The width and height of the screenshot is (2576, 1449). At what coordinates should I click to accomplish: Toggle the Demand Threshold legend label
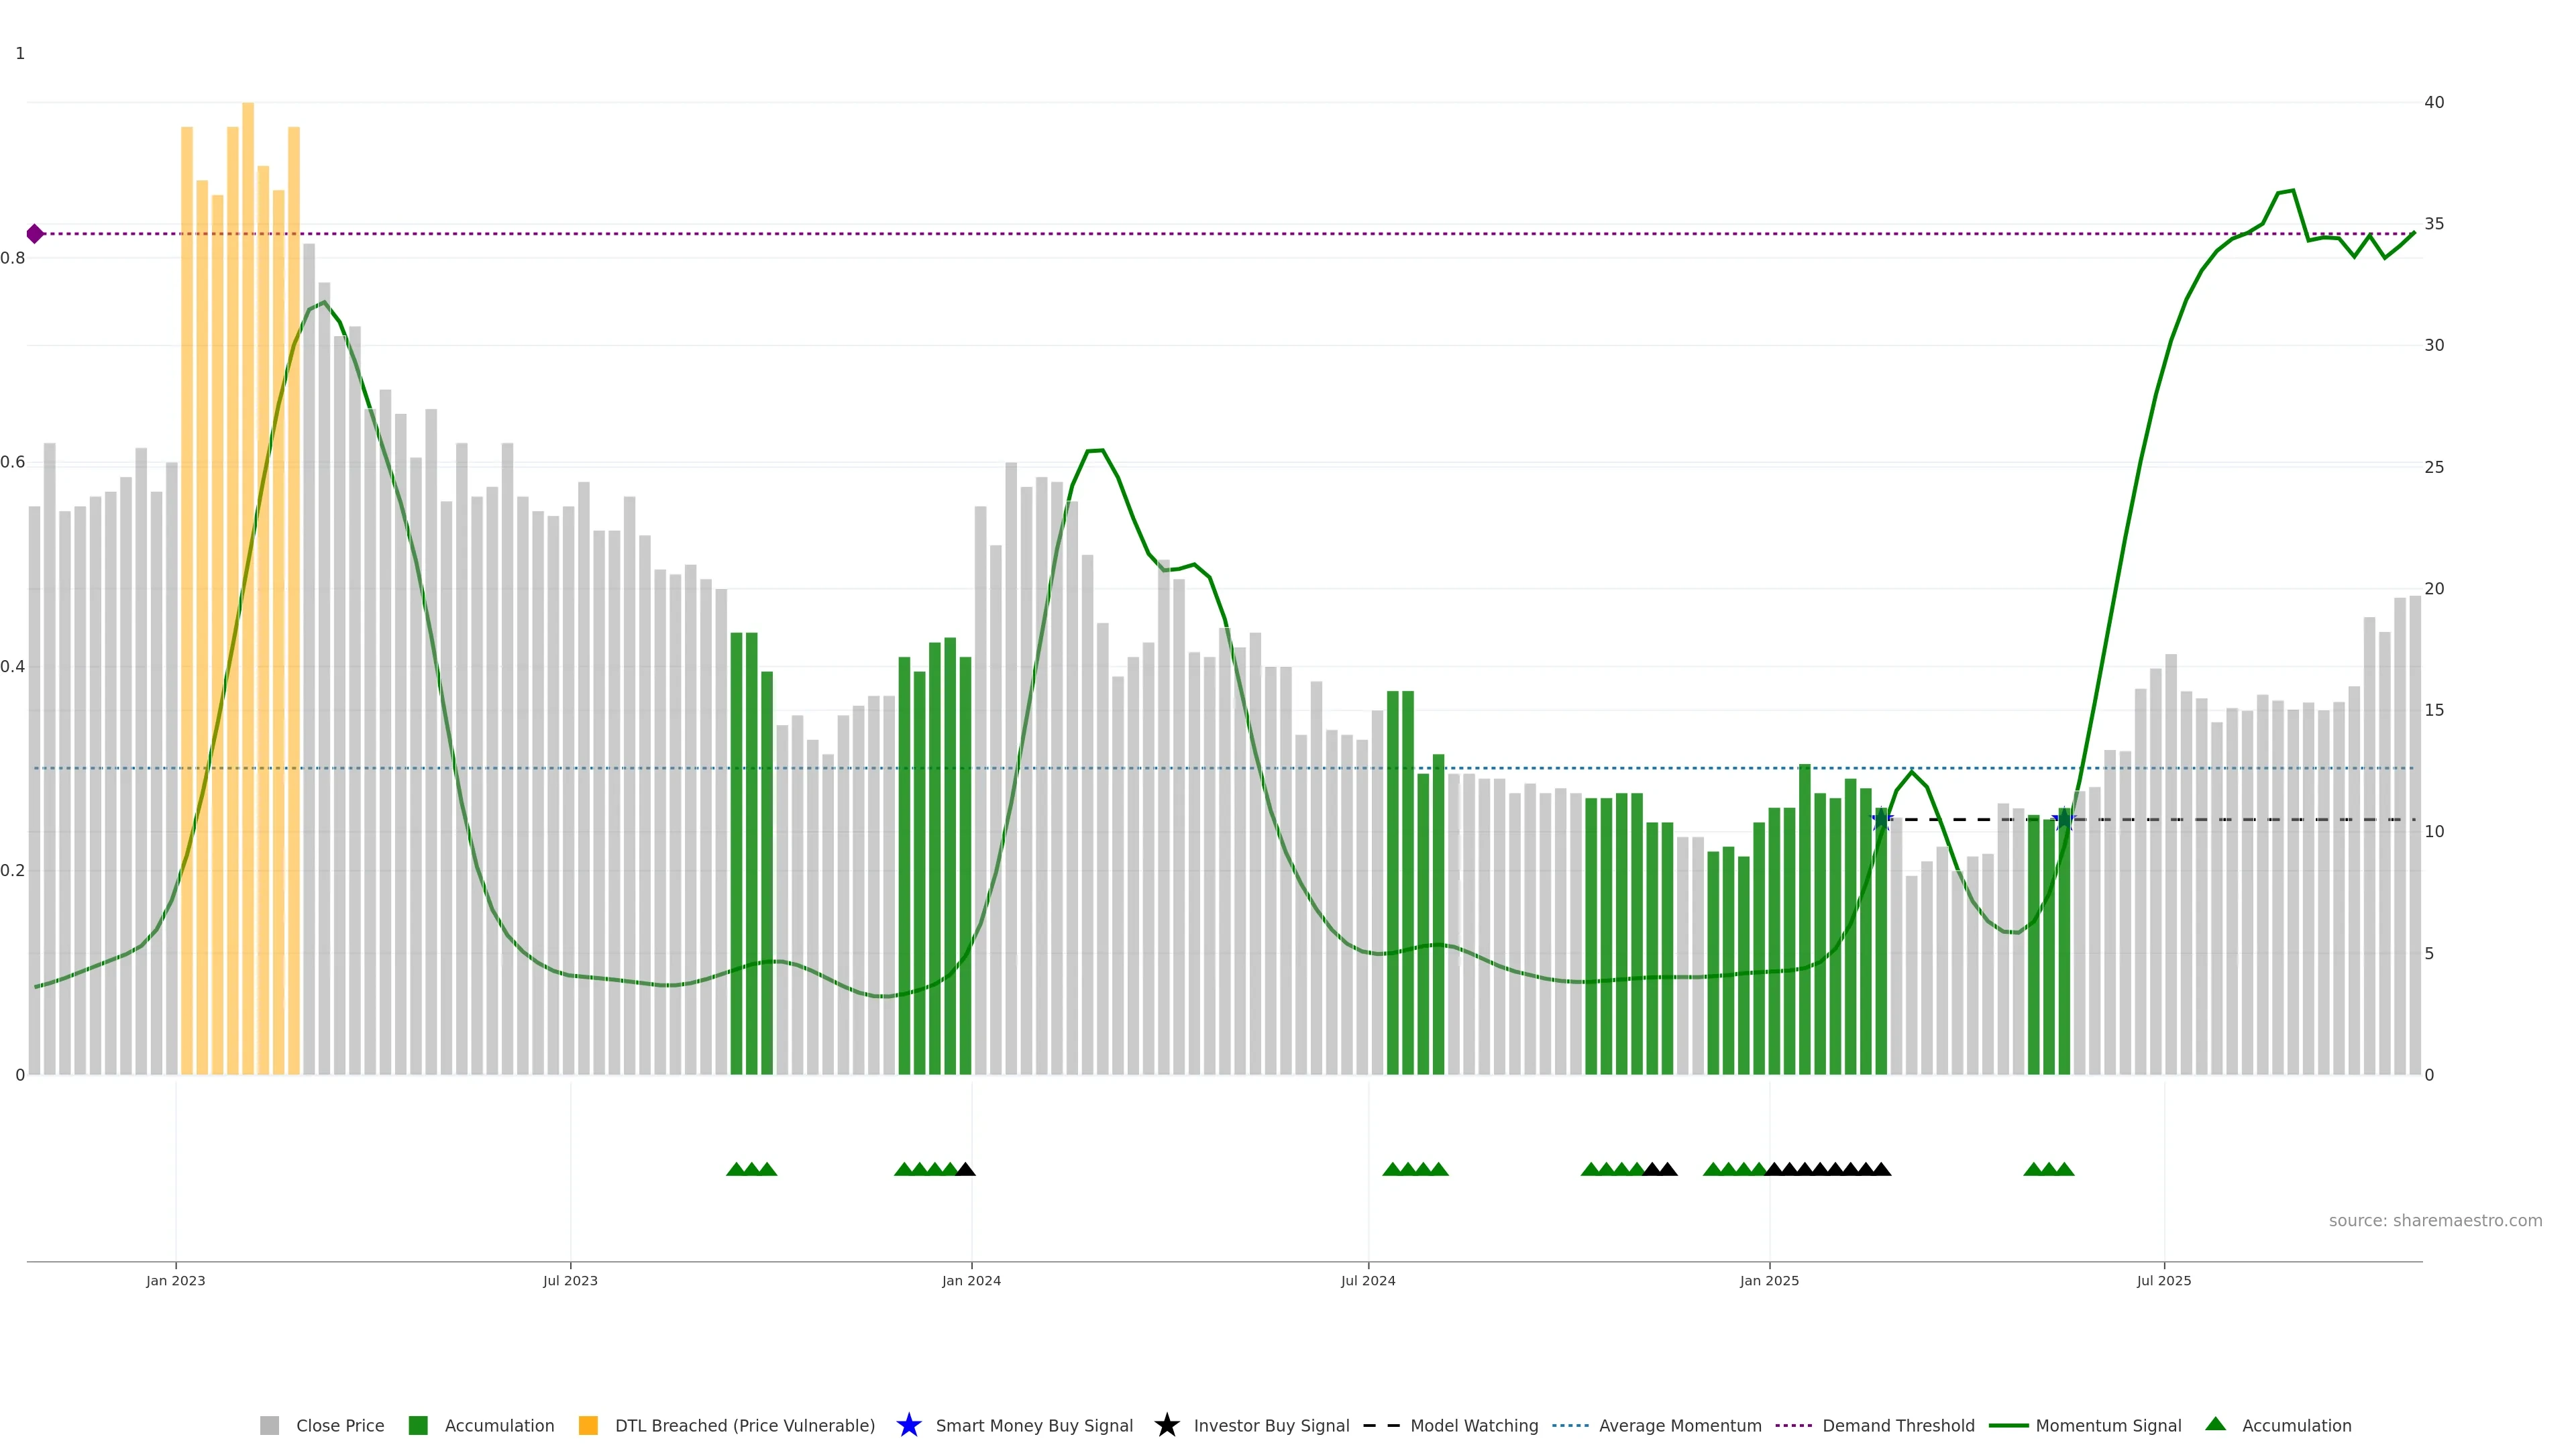pos(1898,1425)
